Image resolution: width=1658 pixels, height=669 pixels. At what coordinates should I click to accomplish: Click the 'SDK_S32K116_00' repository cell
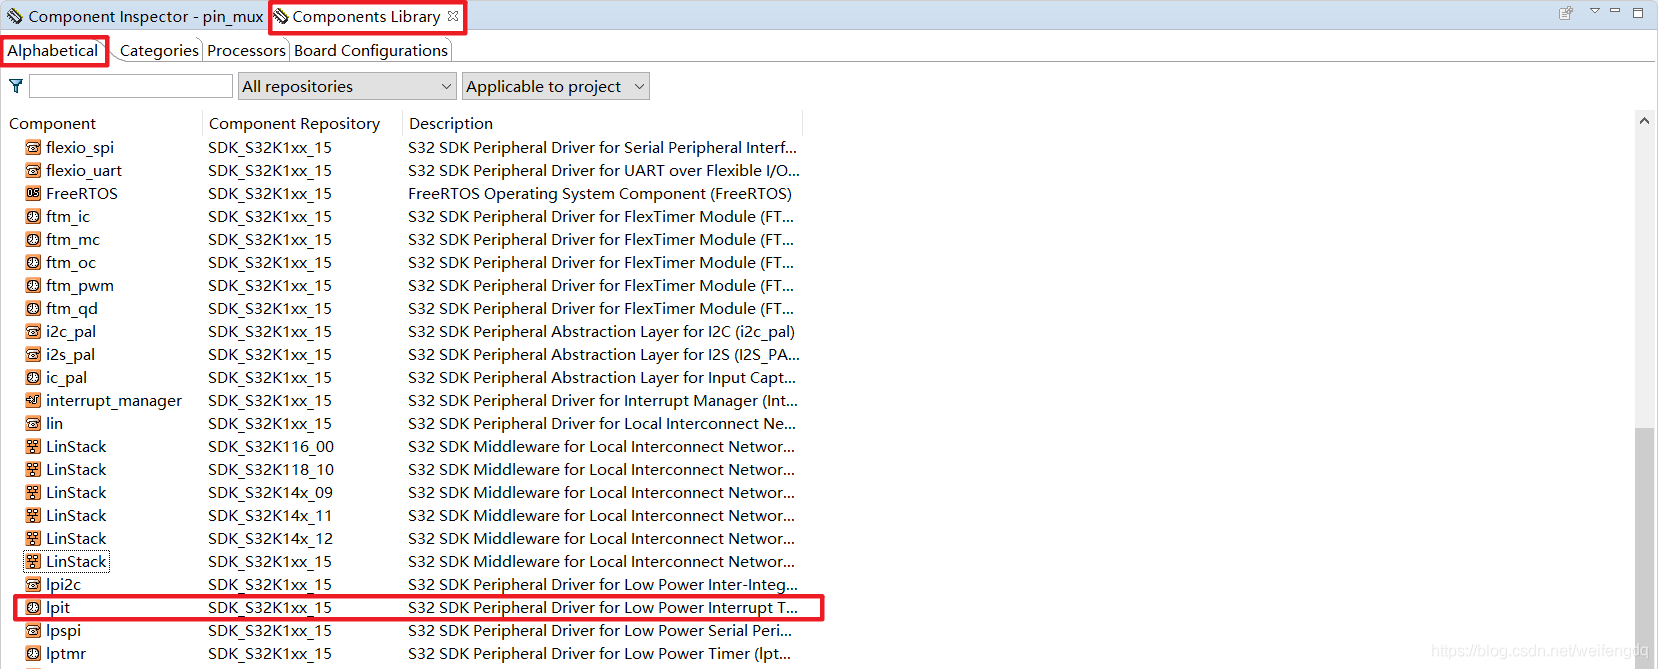[271, 447]
